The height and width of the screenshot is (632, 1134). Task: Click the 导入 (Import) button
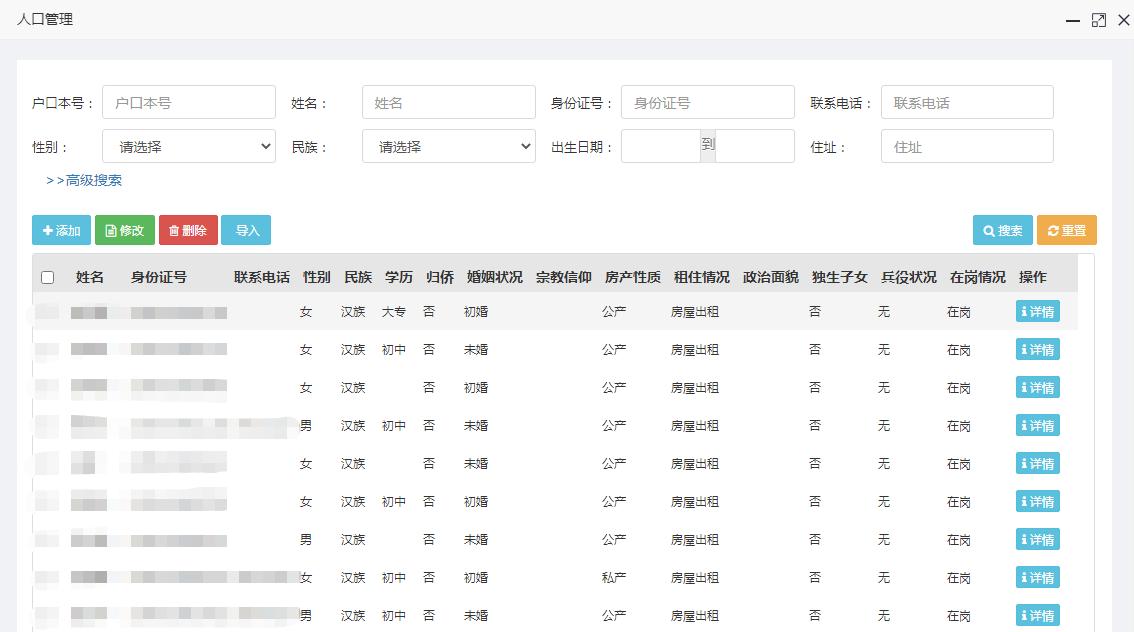246,229
